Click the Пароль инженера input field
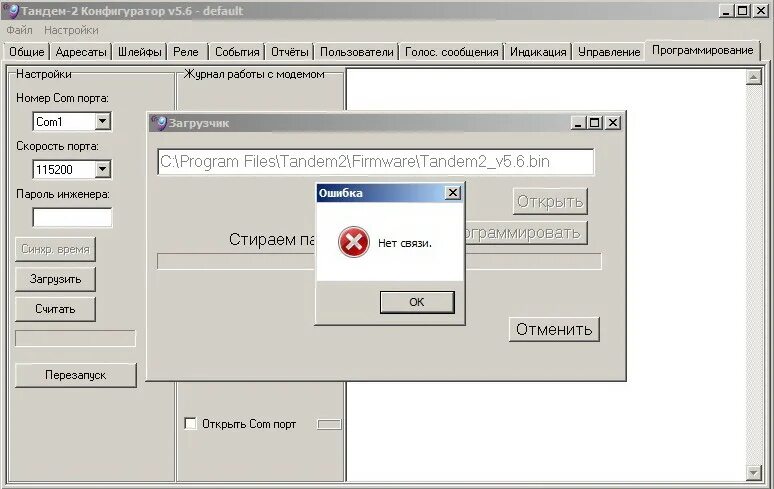The width and height of the screenshot is (774, 489). [72, 218]
